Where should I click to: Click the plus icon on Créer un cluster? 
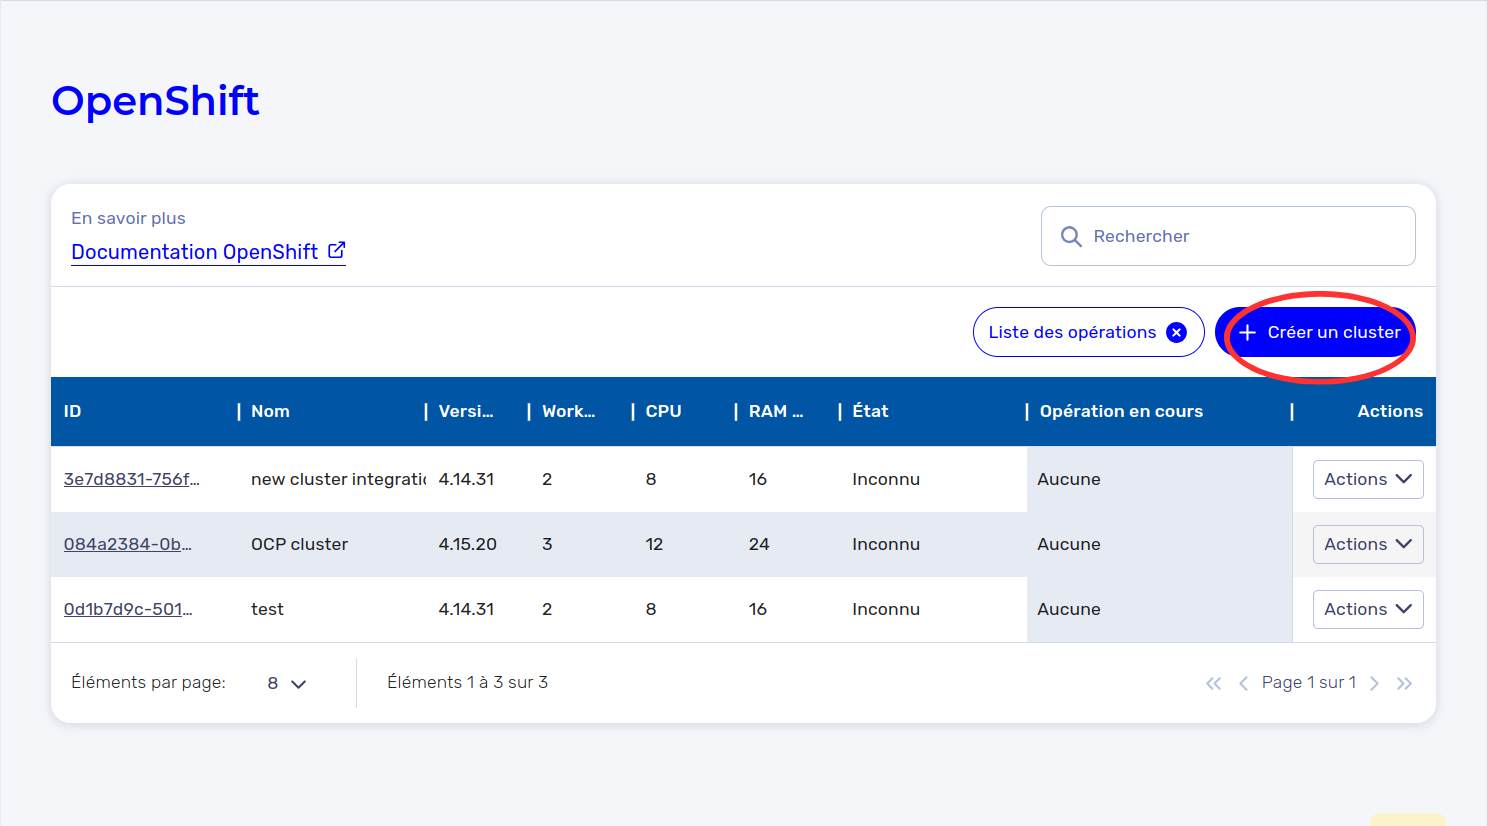[1247, 333]
